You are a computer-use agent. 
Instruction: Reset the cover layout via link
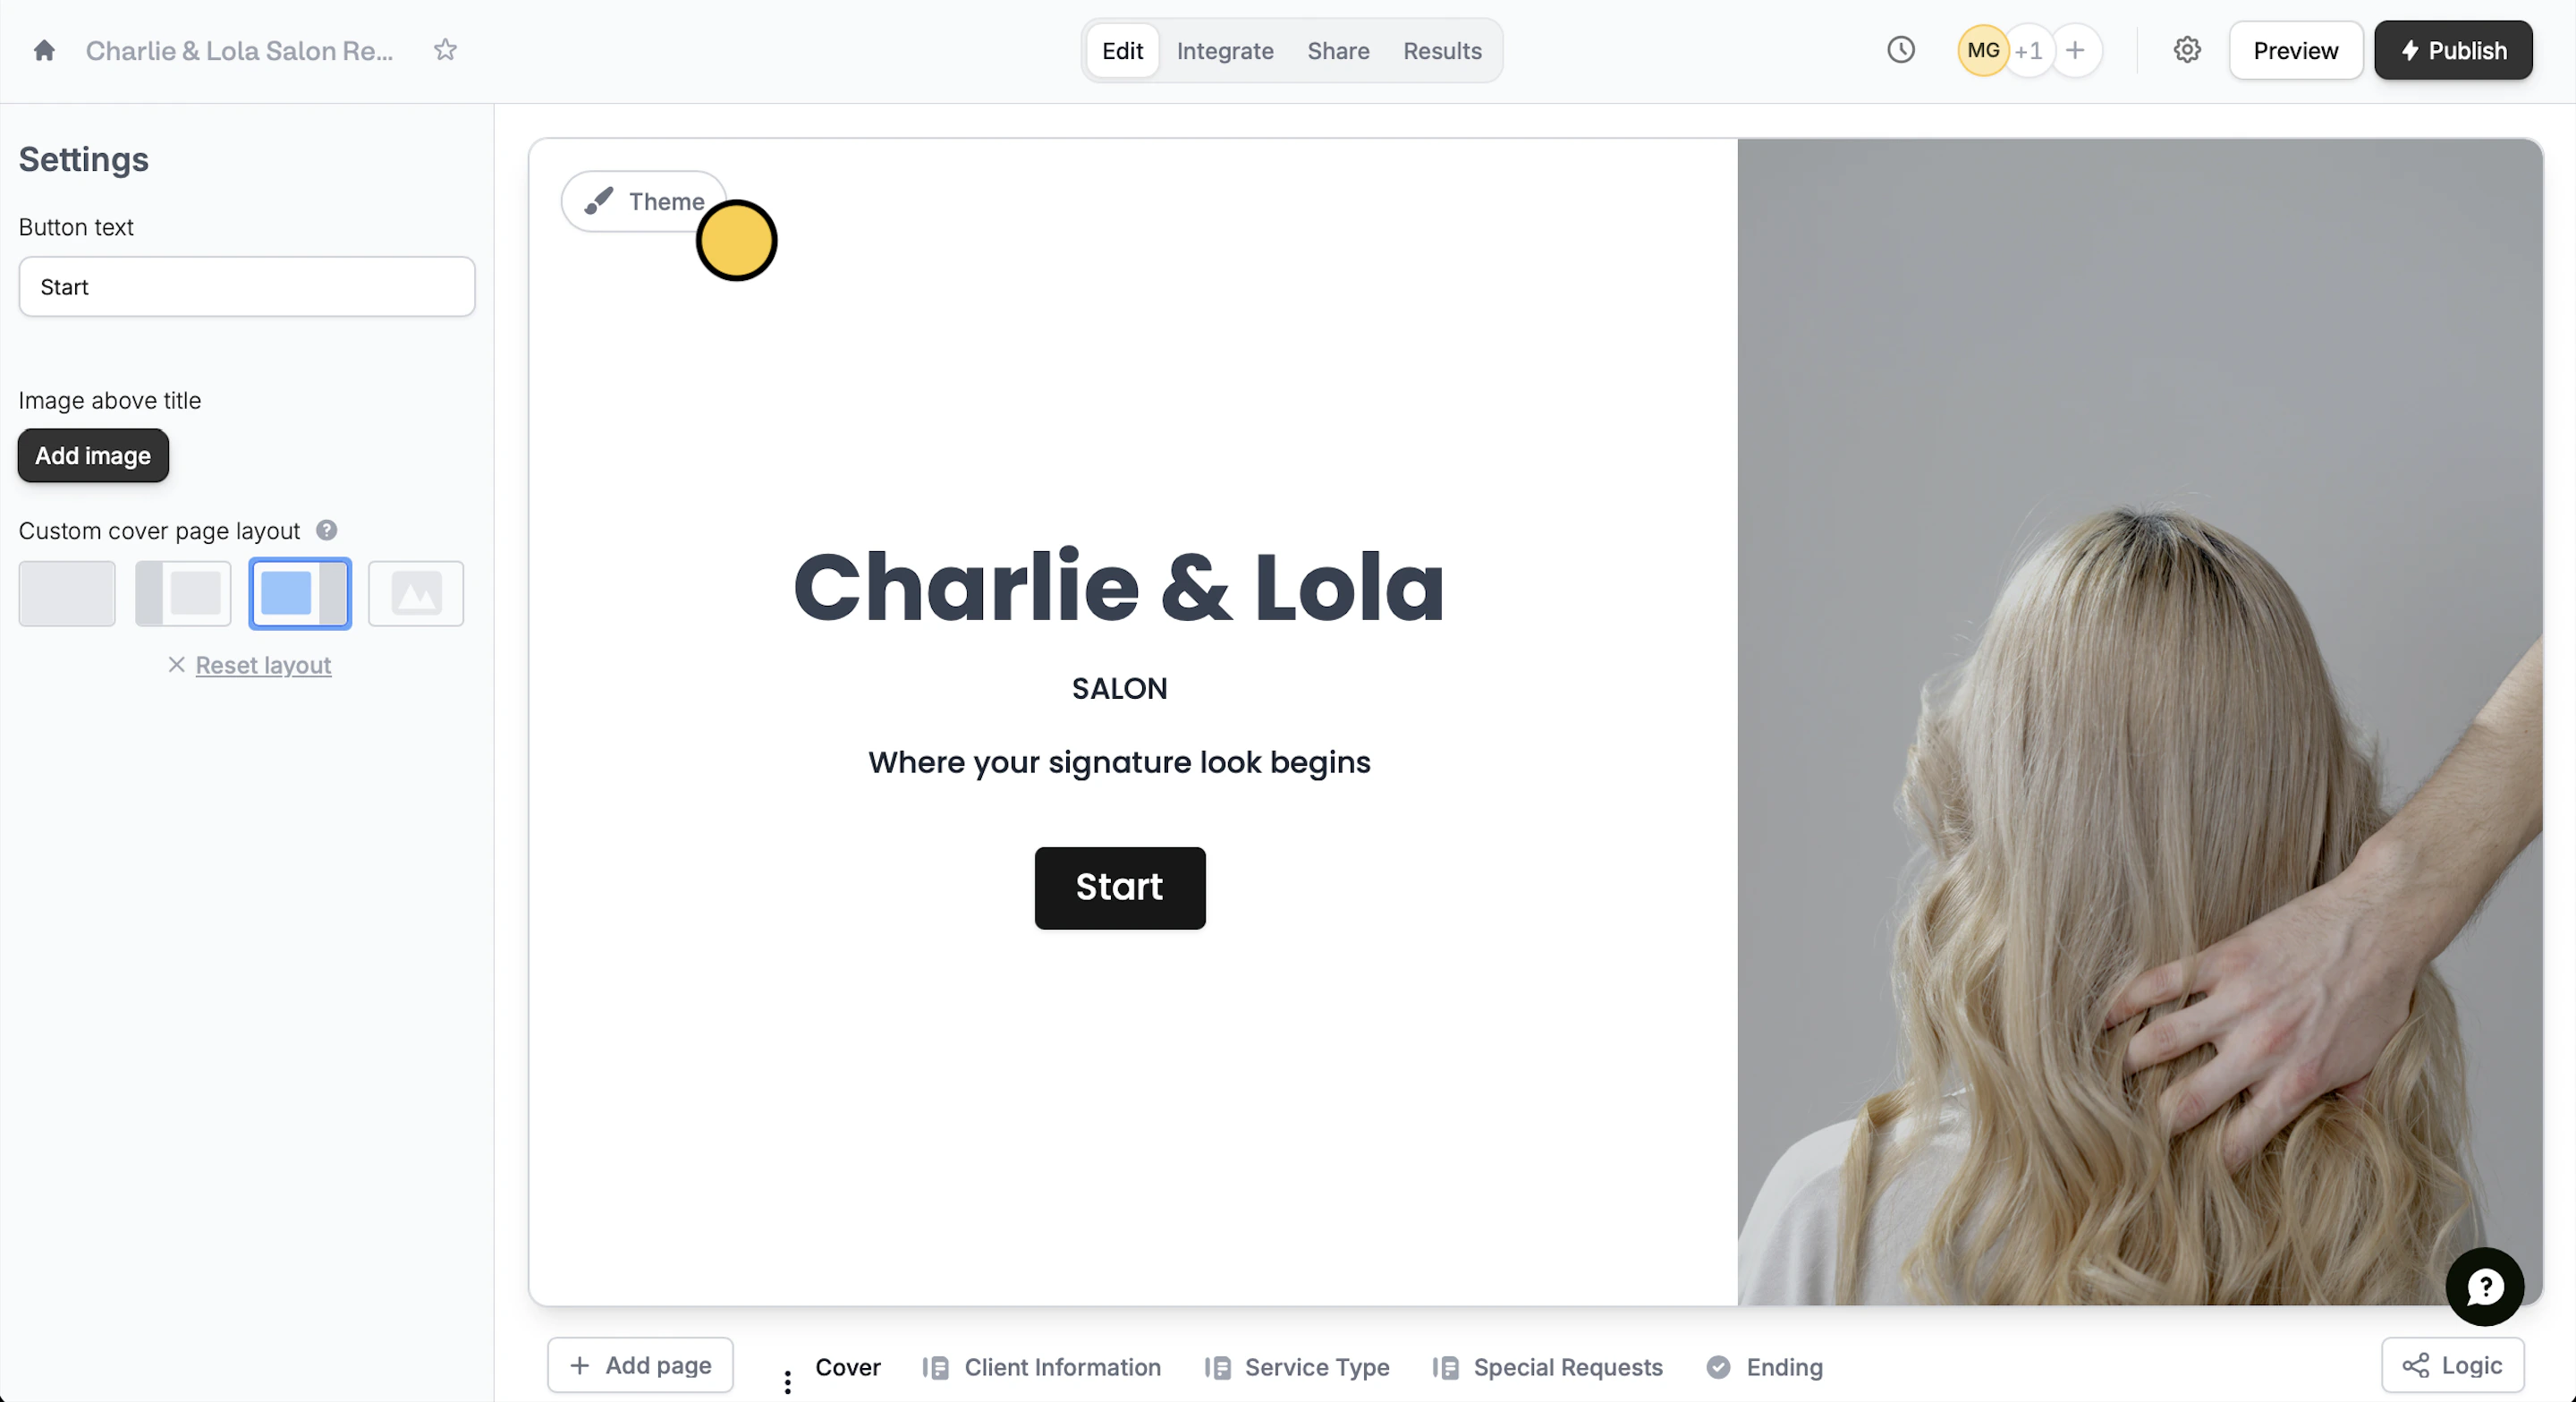click(263, 665)
